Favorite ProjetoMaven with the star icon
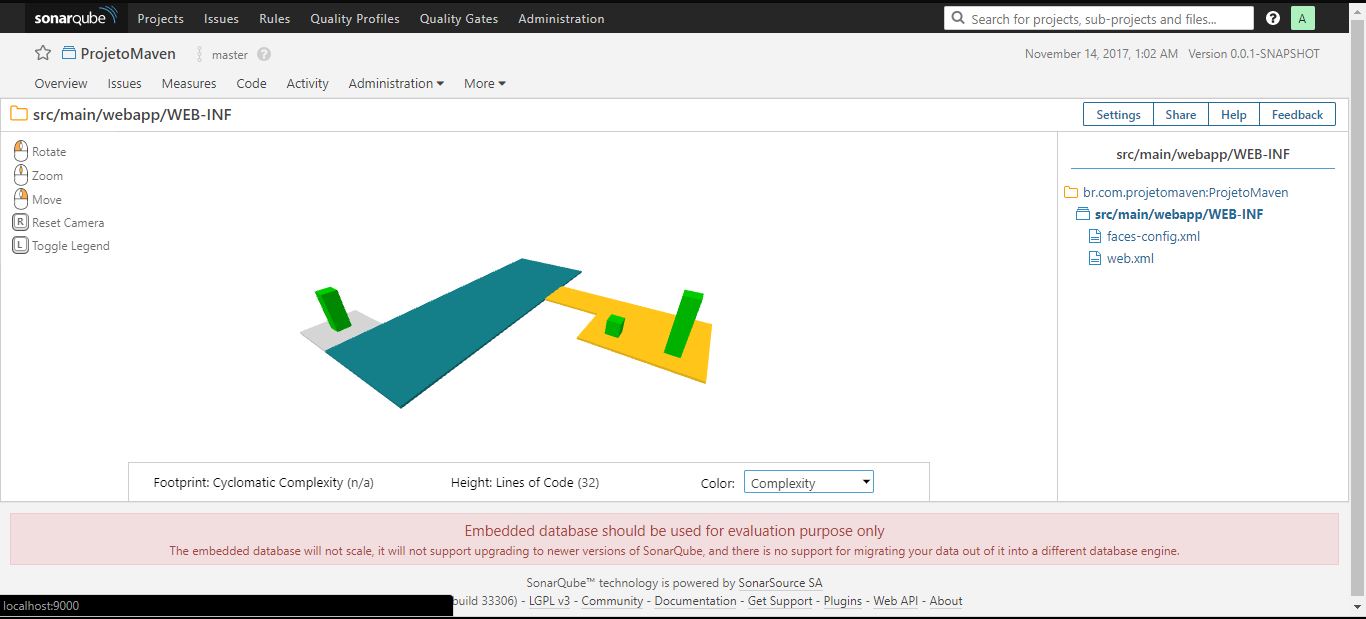Viewport: 1366px width, 619px height. [43, 54]
